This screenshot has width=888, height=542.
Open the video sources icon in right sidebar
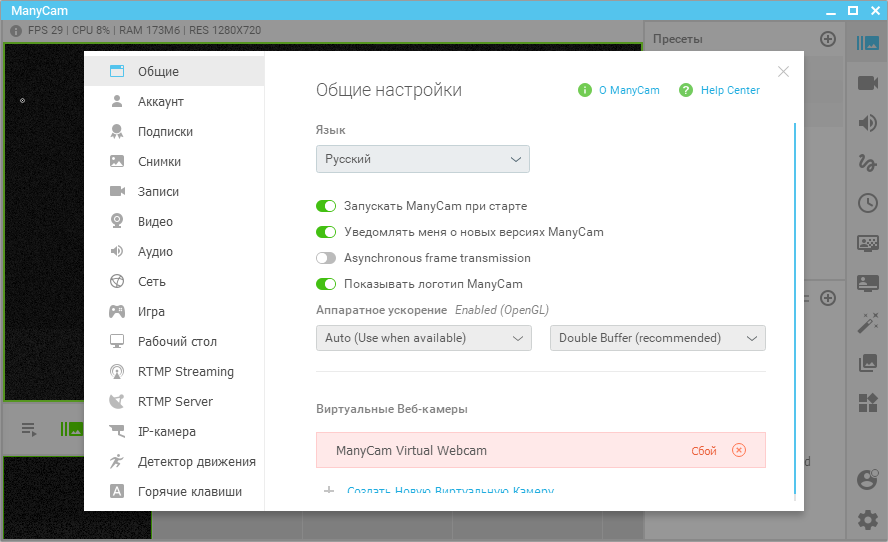tap(867, 83)
